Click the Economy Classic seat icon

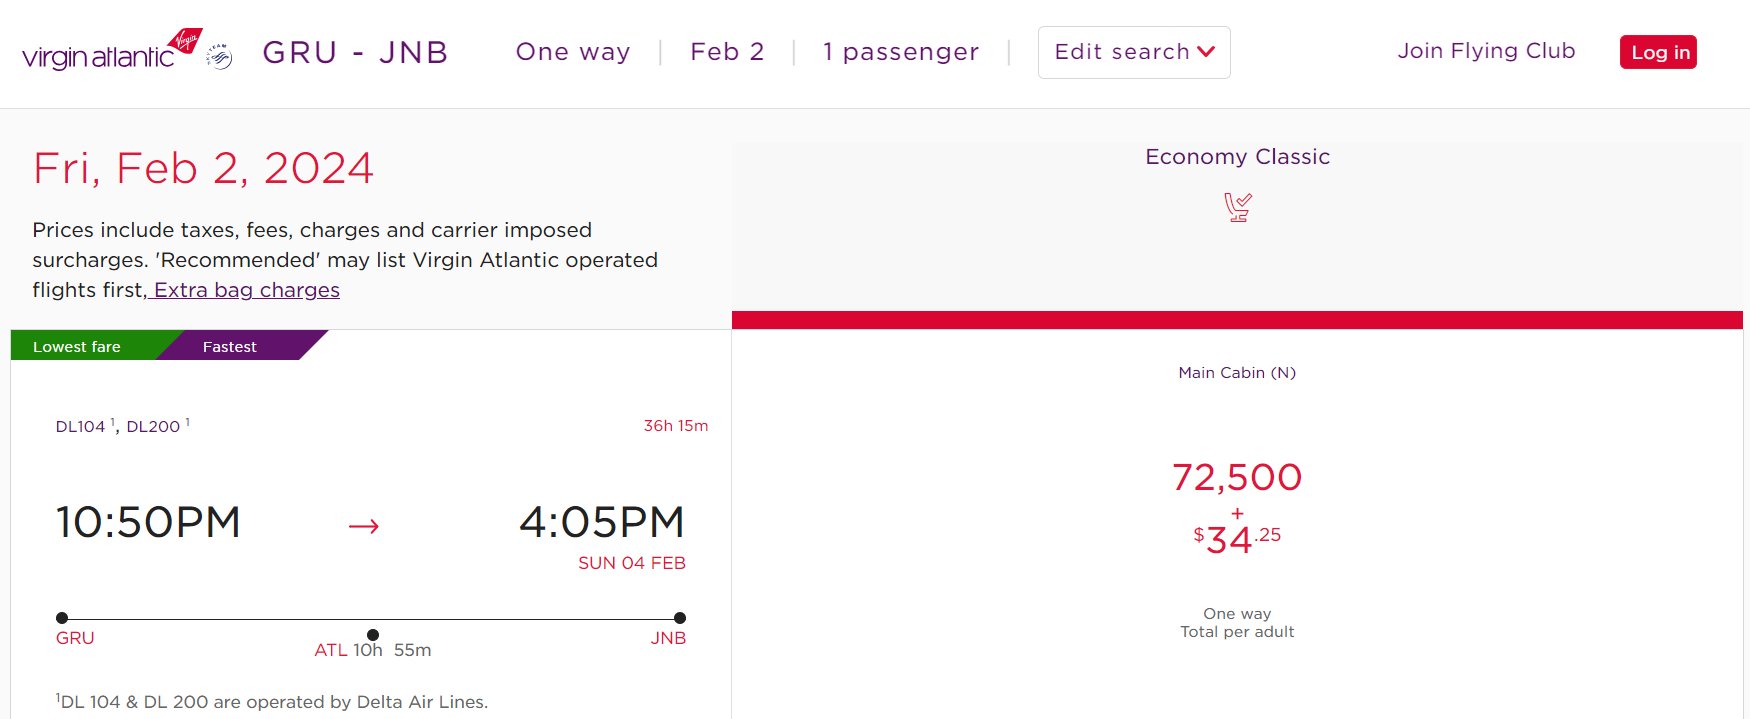[x=1238, y=206]
